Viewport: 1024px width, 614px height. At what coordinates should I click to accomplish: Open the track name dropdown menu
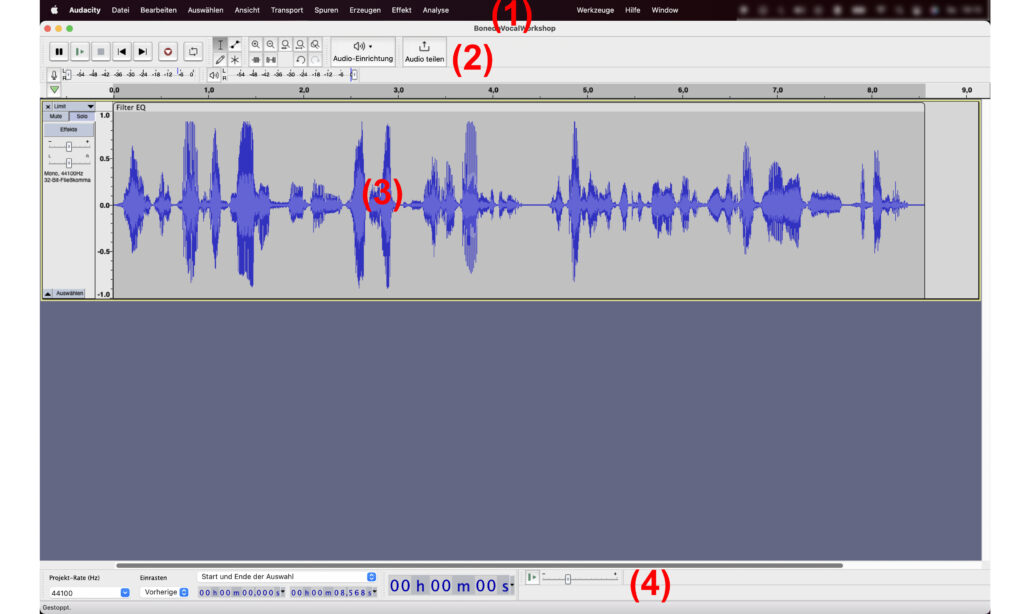tap(74, 106)
